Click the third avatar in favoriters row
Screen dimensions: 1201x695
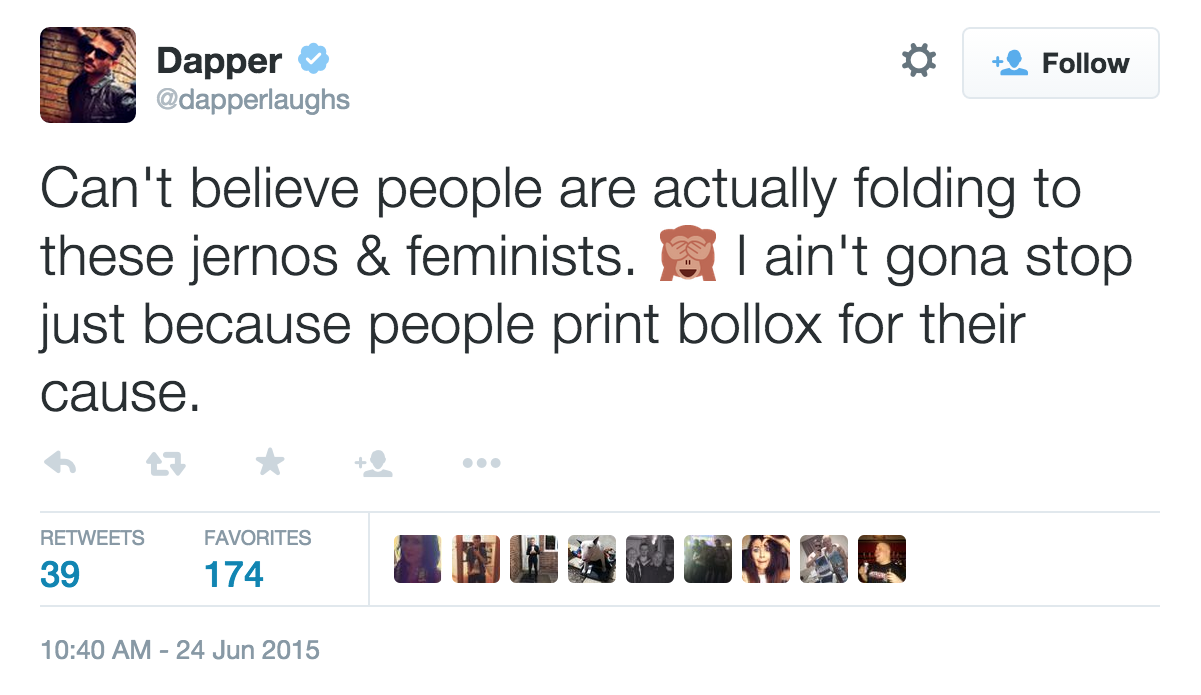coord(534,559)
